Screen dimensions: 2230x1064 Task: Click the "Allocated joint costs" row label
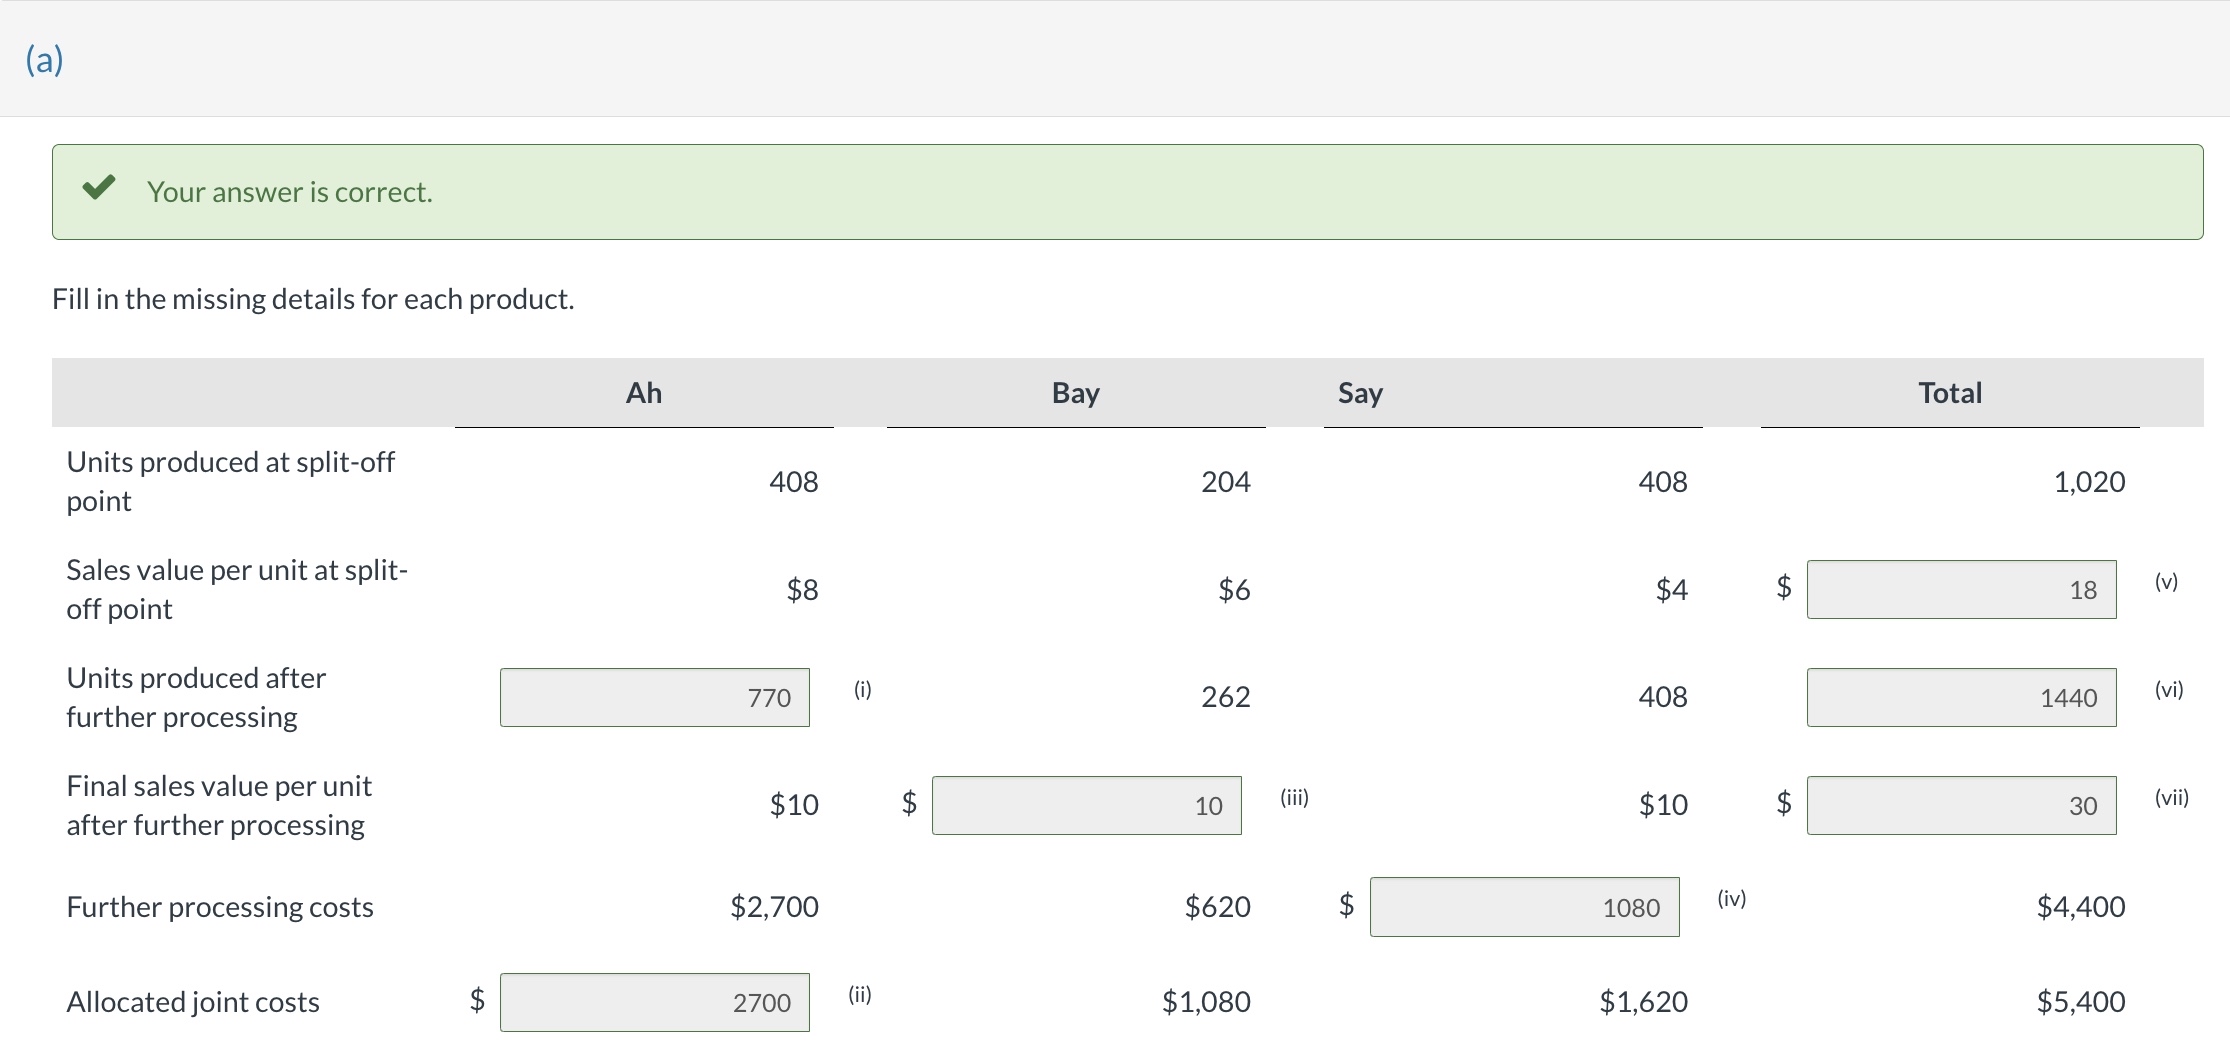pos(193,1002)
